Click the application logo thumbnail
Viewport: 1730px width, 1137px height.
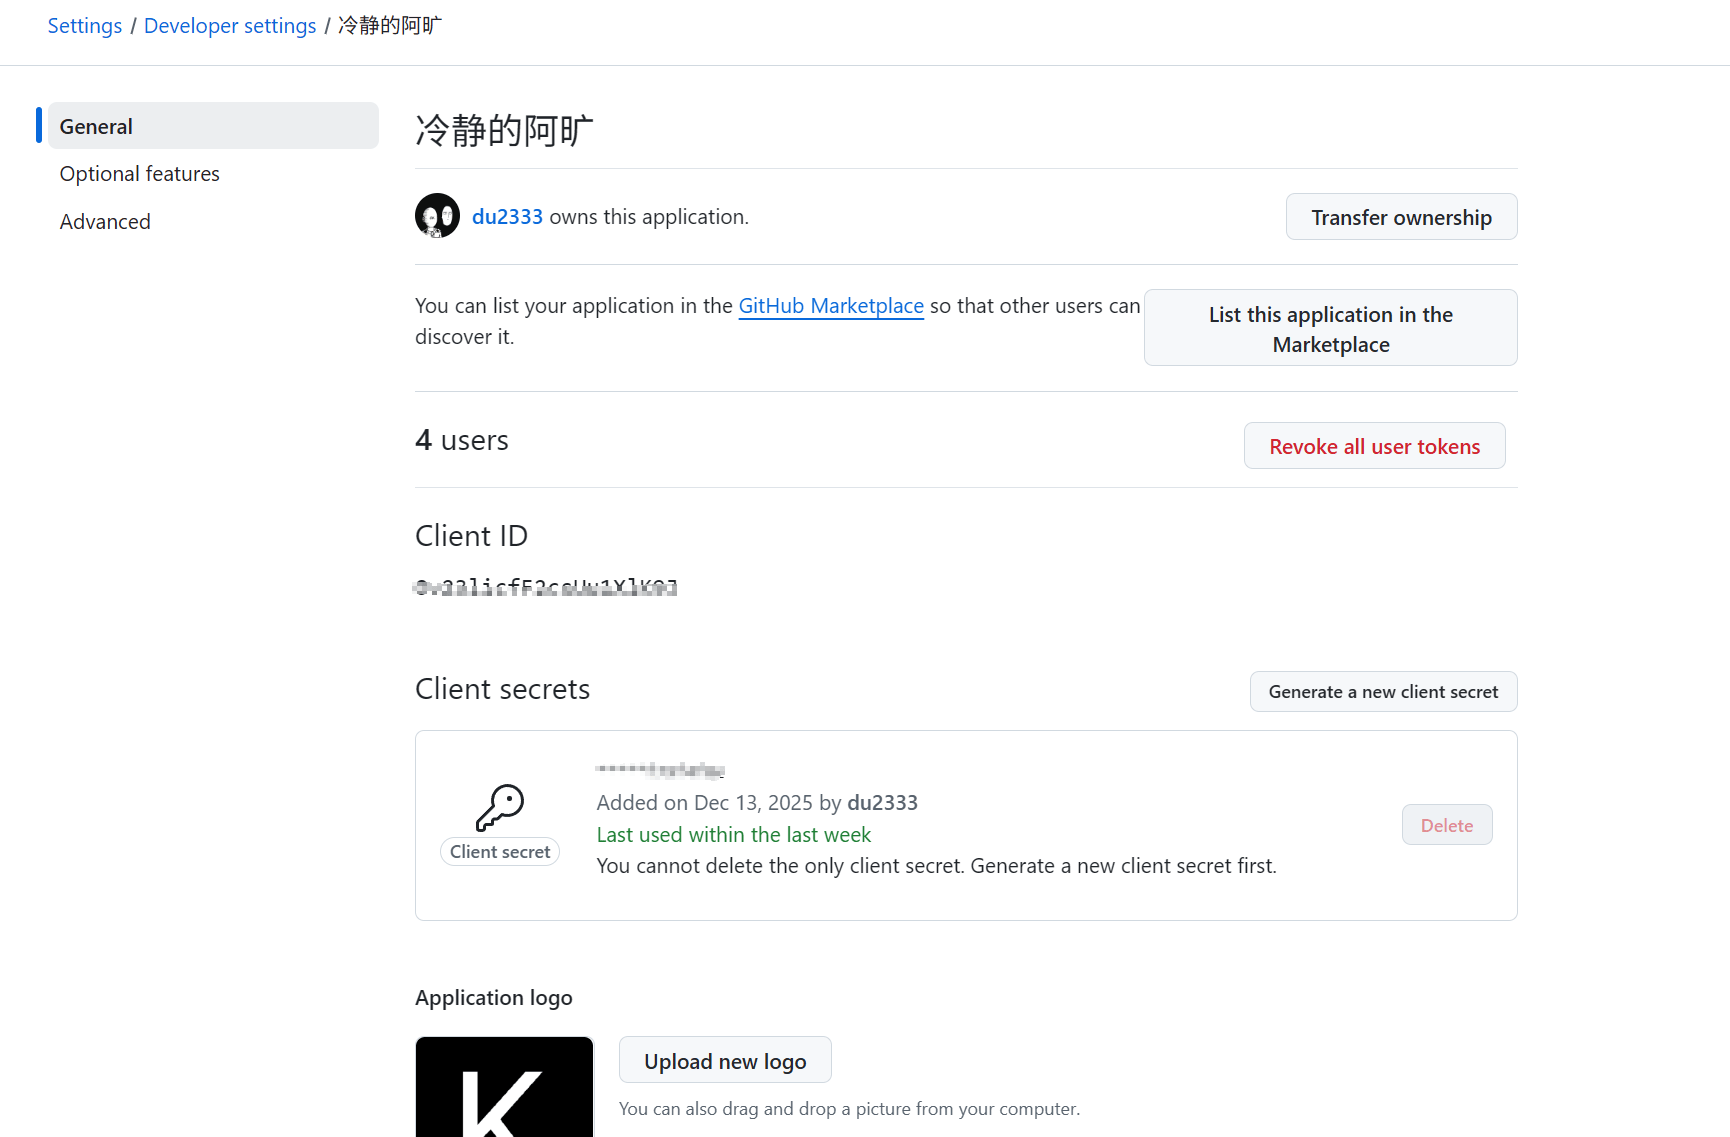[503, 1090]
